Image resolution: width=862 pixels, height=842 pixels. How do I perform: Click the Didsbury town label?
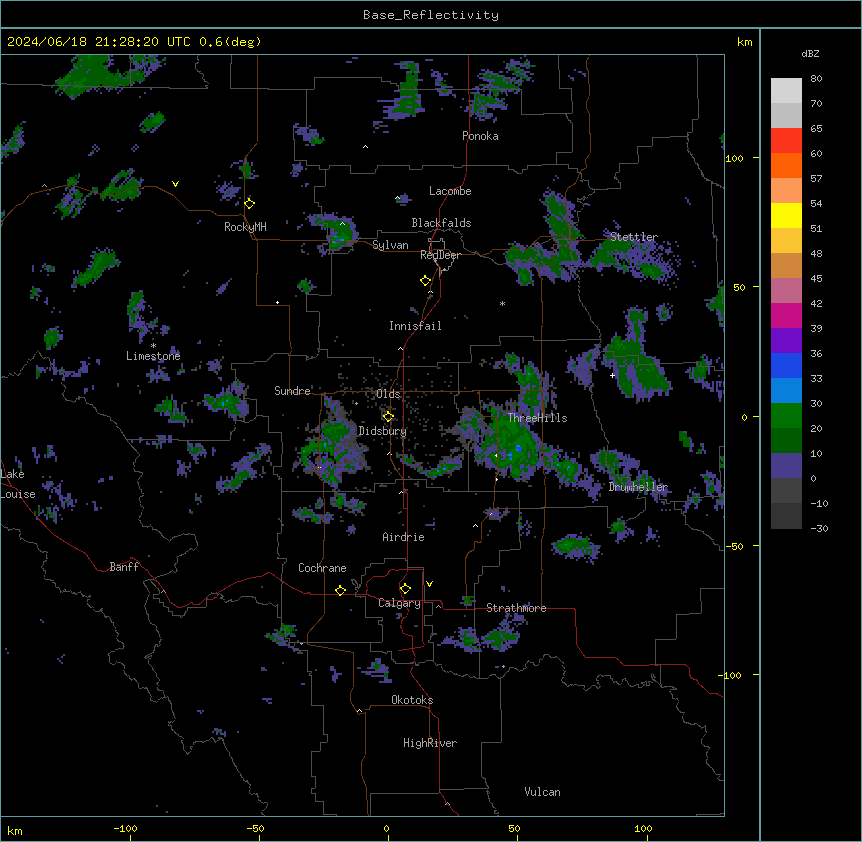383,431
